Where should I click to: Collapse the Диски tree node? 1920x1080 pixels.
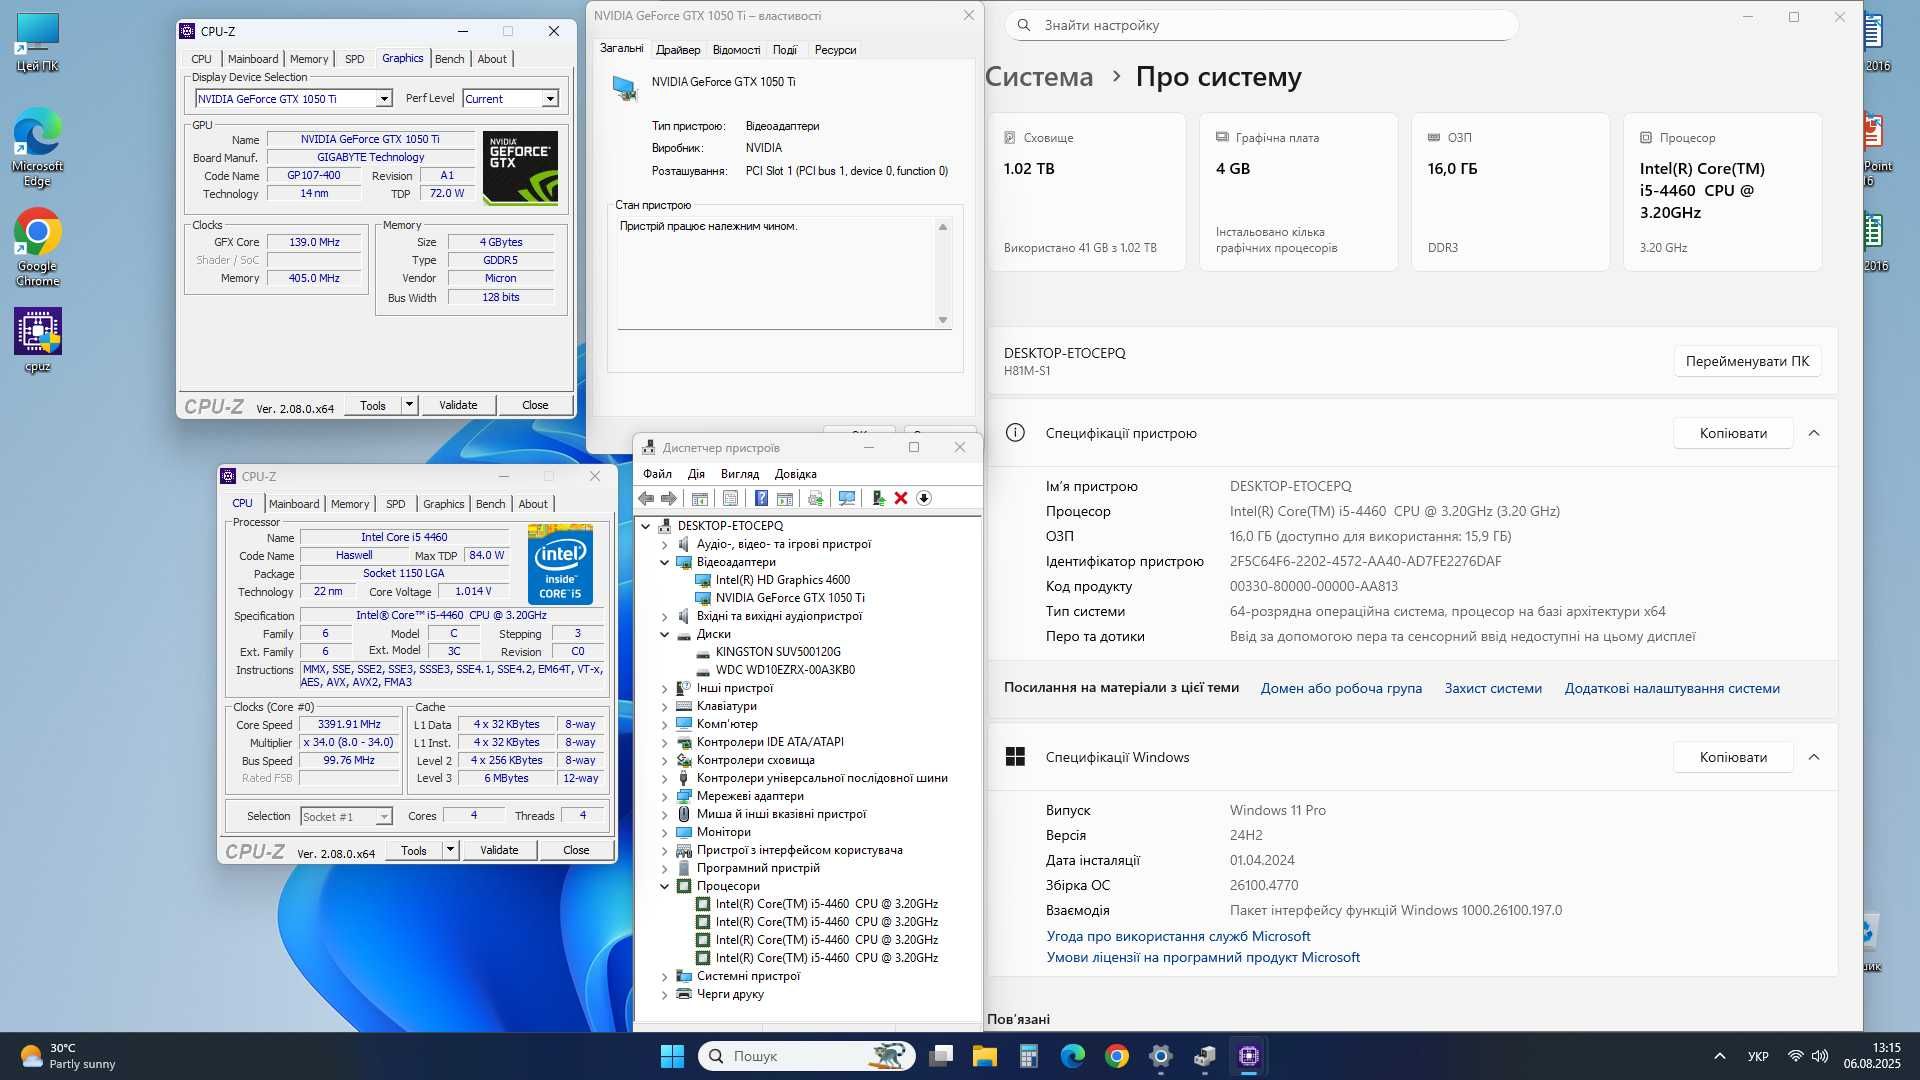click(x=665, y=634)
